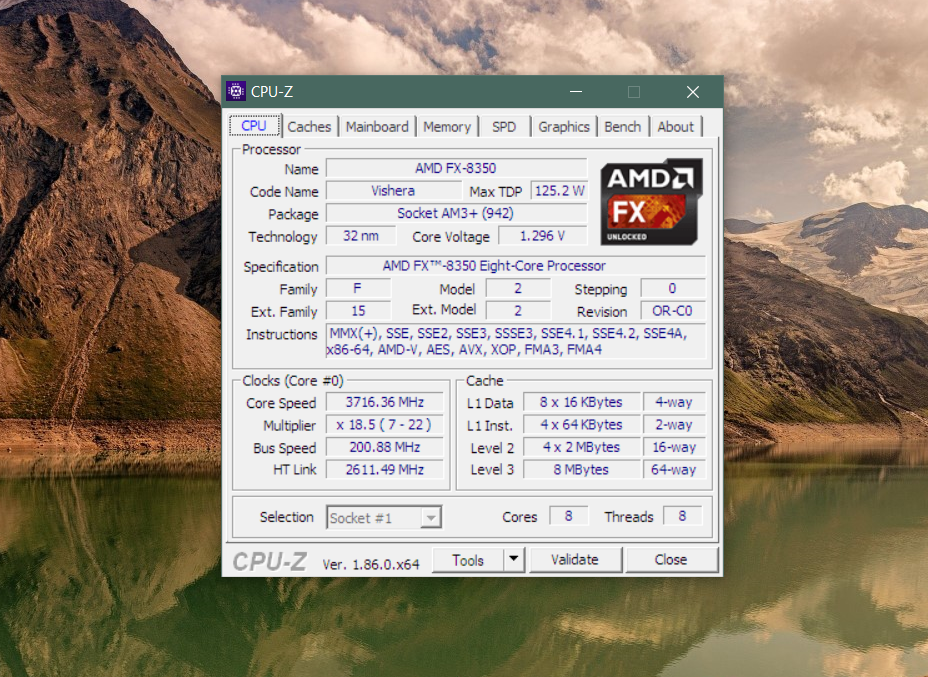Click the Stepping value 0
The image size is (928, 677).
pos(673,288)
